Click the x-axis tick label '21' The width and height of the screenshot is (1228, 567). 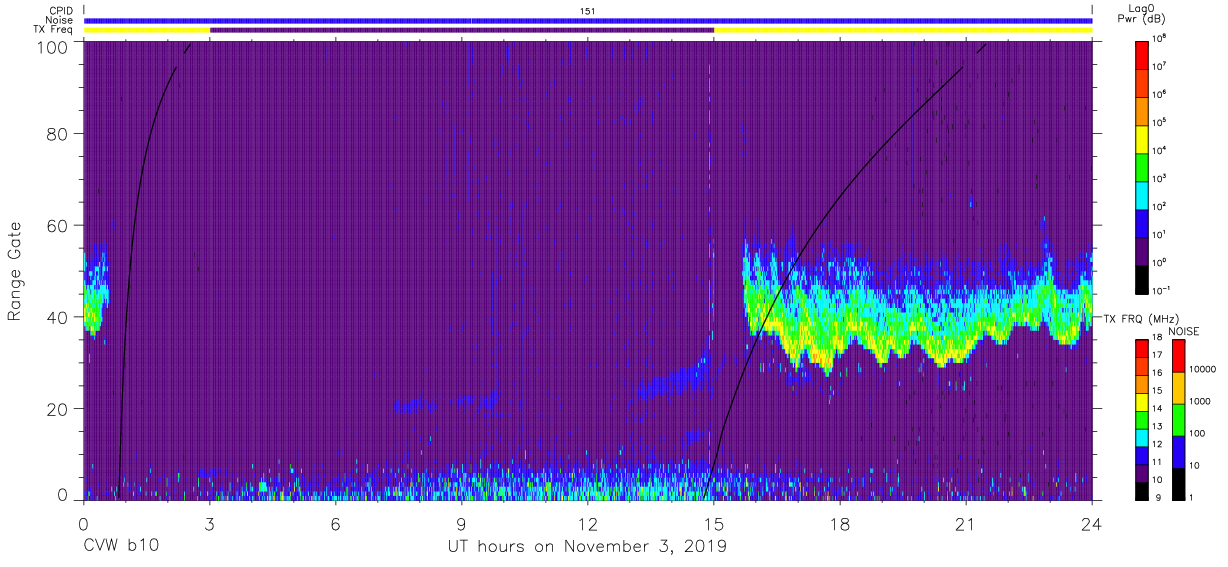[966, 523]
